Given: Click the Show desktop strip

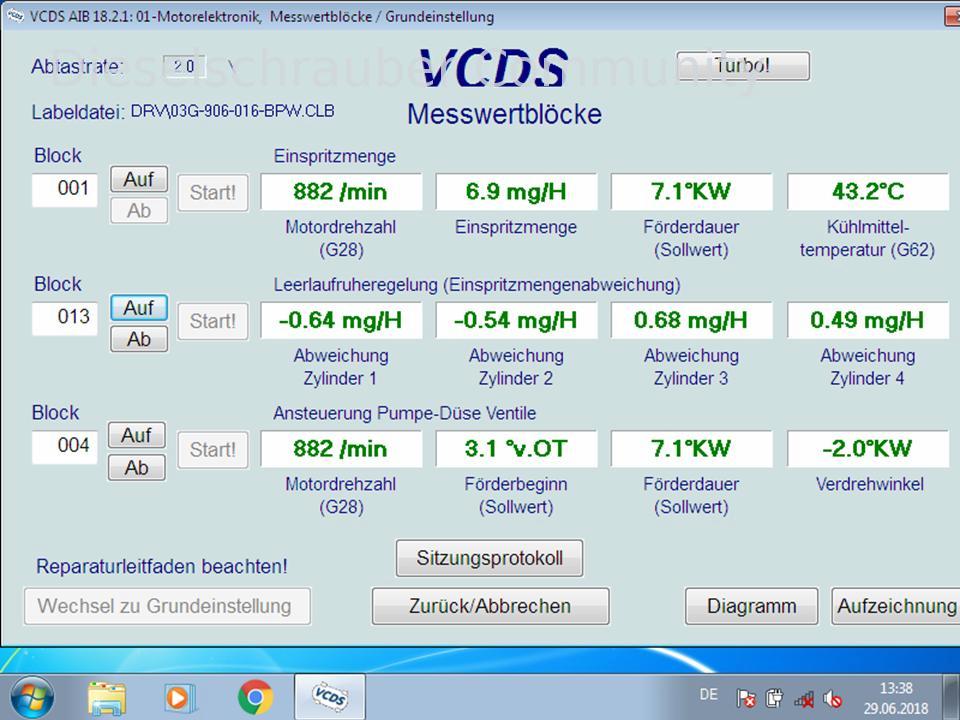Looking at the screenshot, I should pyautogui.click(x=952, y=697).
